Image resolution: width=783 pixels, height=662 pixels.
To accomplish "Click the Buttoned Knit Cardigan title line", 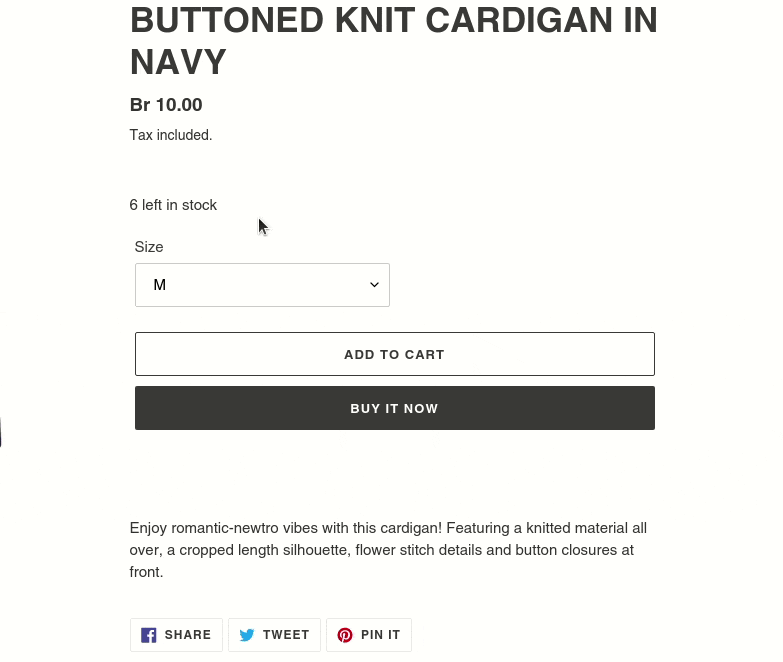I will pos(394,20).
